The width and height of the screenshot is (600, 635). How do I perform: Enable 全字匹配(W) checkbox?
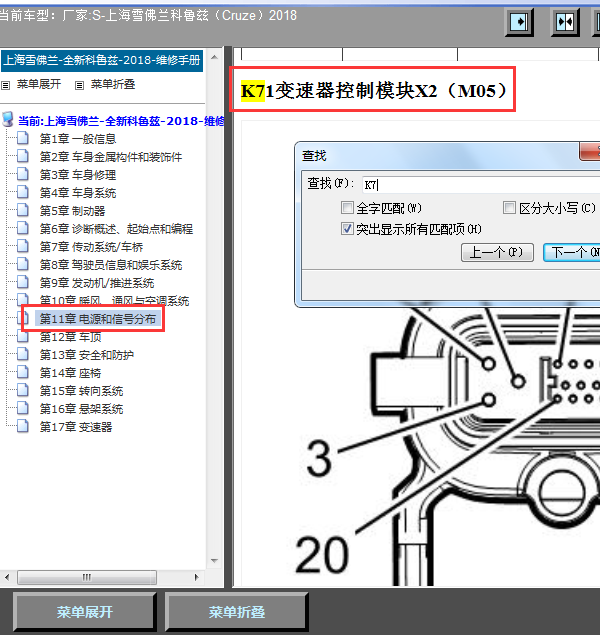point(347,208)
